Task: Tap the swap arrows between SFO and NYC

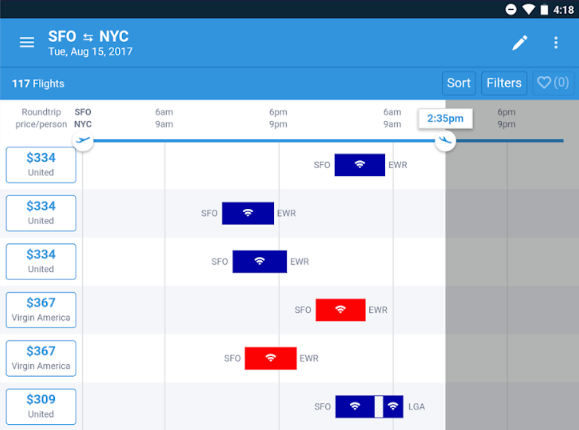Action: [88, 37]
